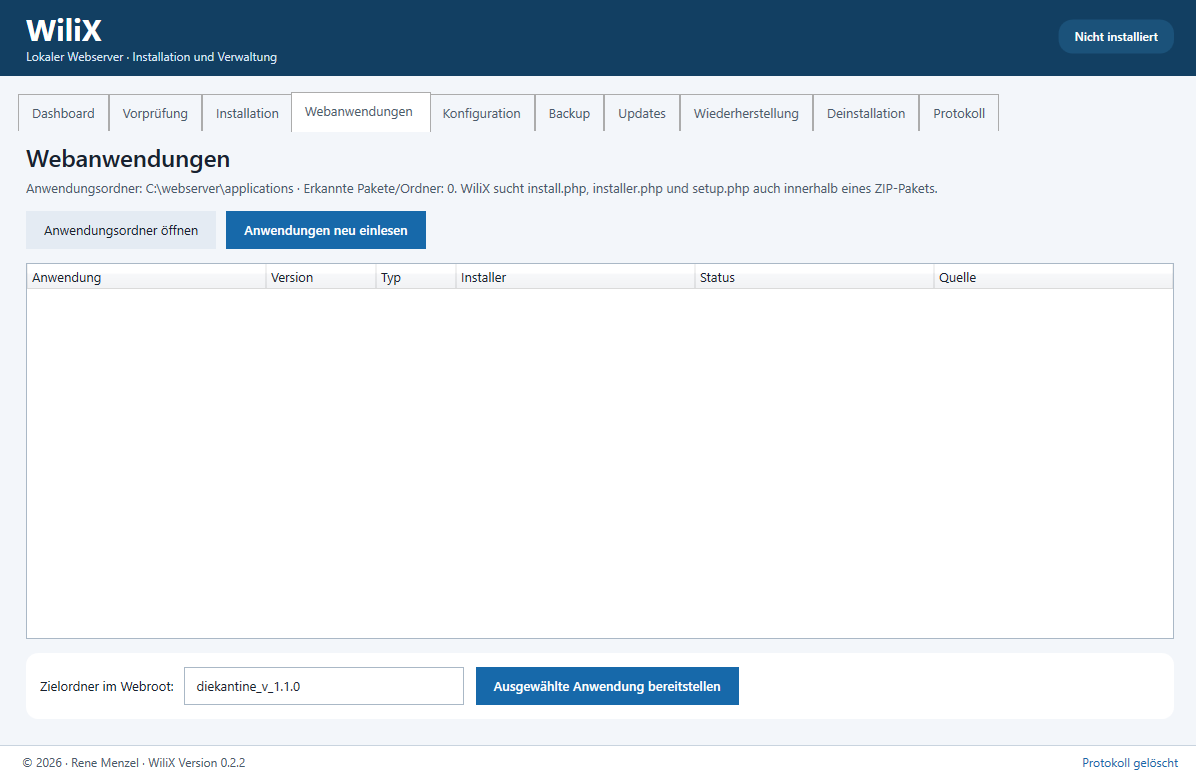
Task: Show the Protokoll tab
Action: click(959, 113)
